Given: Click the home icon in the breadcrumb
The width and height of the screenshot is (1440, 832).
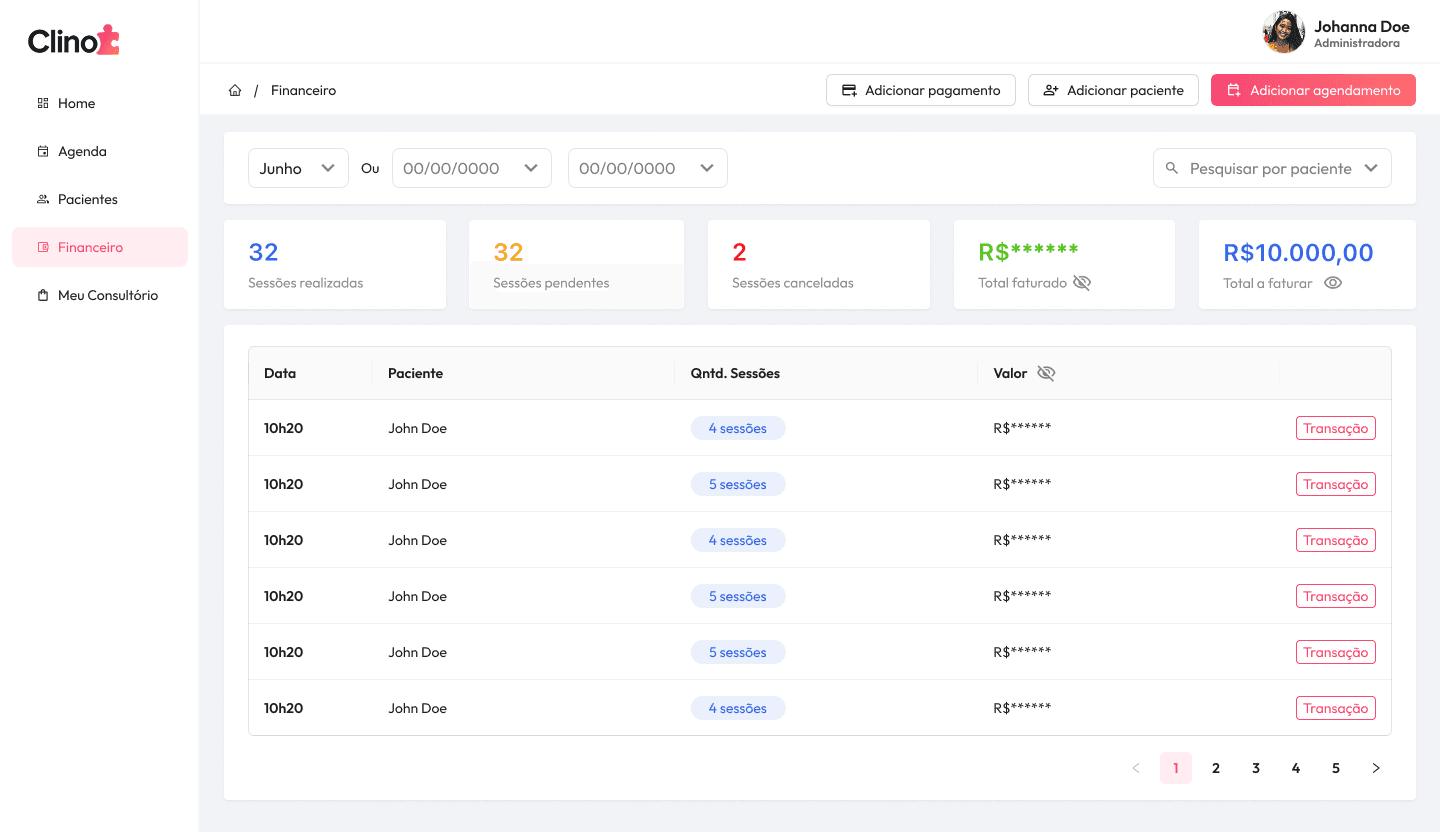Looking at the screenshot, I should pyautogui.click(x=235, y=90).
